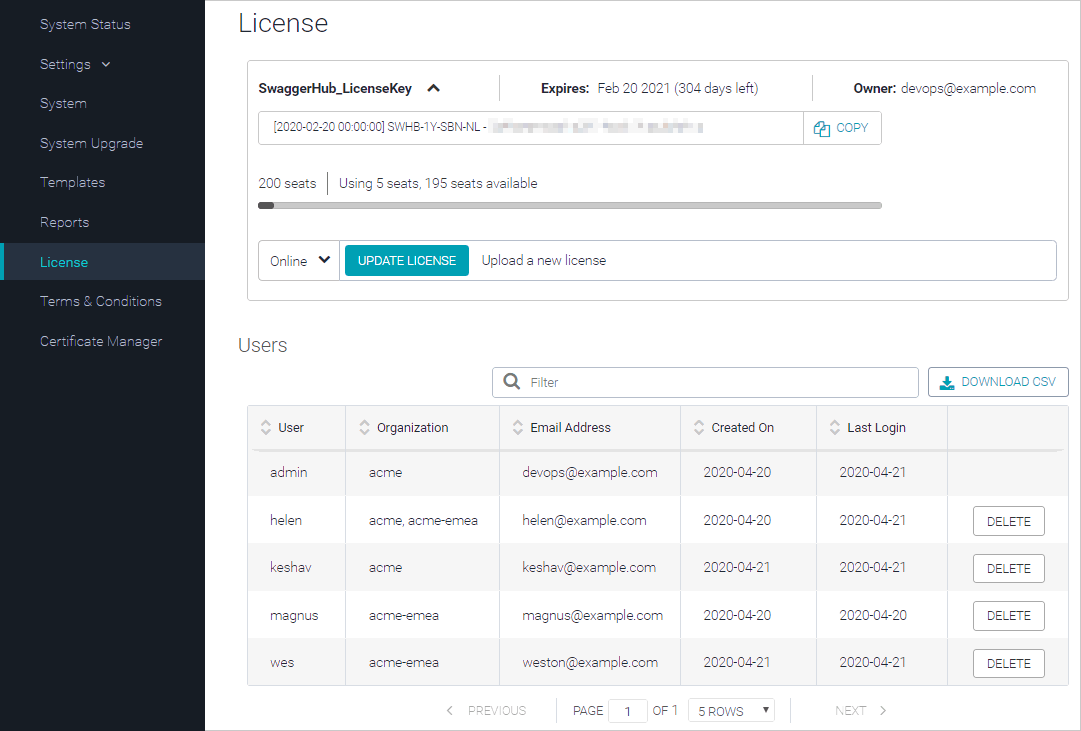
Task: Delete the user magnus
Action: [1008, 615]
